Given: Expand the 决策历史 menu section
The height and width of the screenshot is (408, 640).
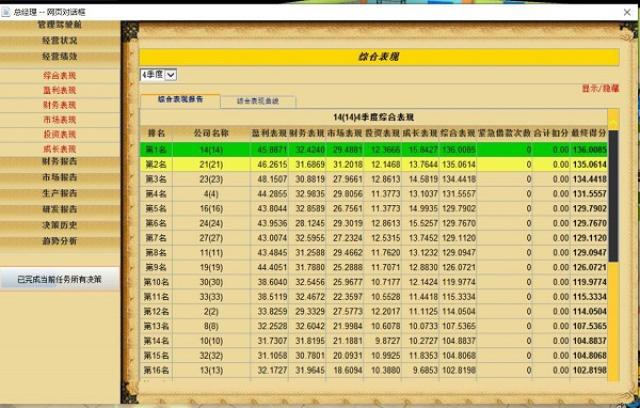Looking at the screenshot, I should 59,225.
